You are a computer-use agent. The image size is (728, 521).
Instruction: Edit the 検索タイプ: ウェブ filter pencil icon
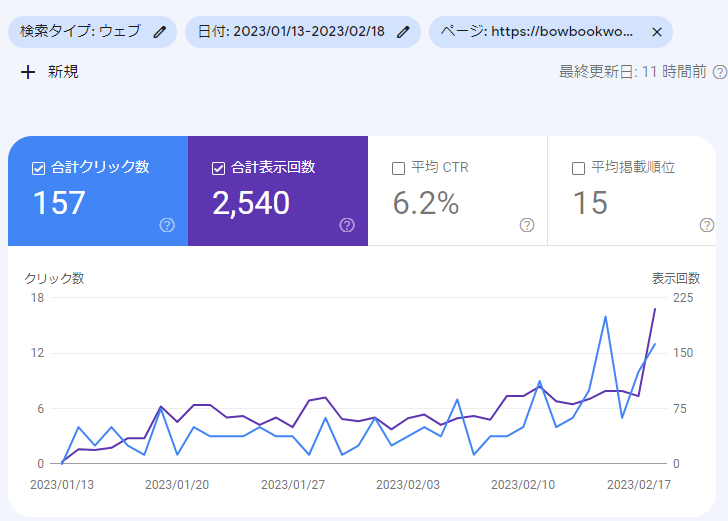(x=160, y=32)
